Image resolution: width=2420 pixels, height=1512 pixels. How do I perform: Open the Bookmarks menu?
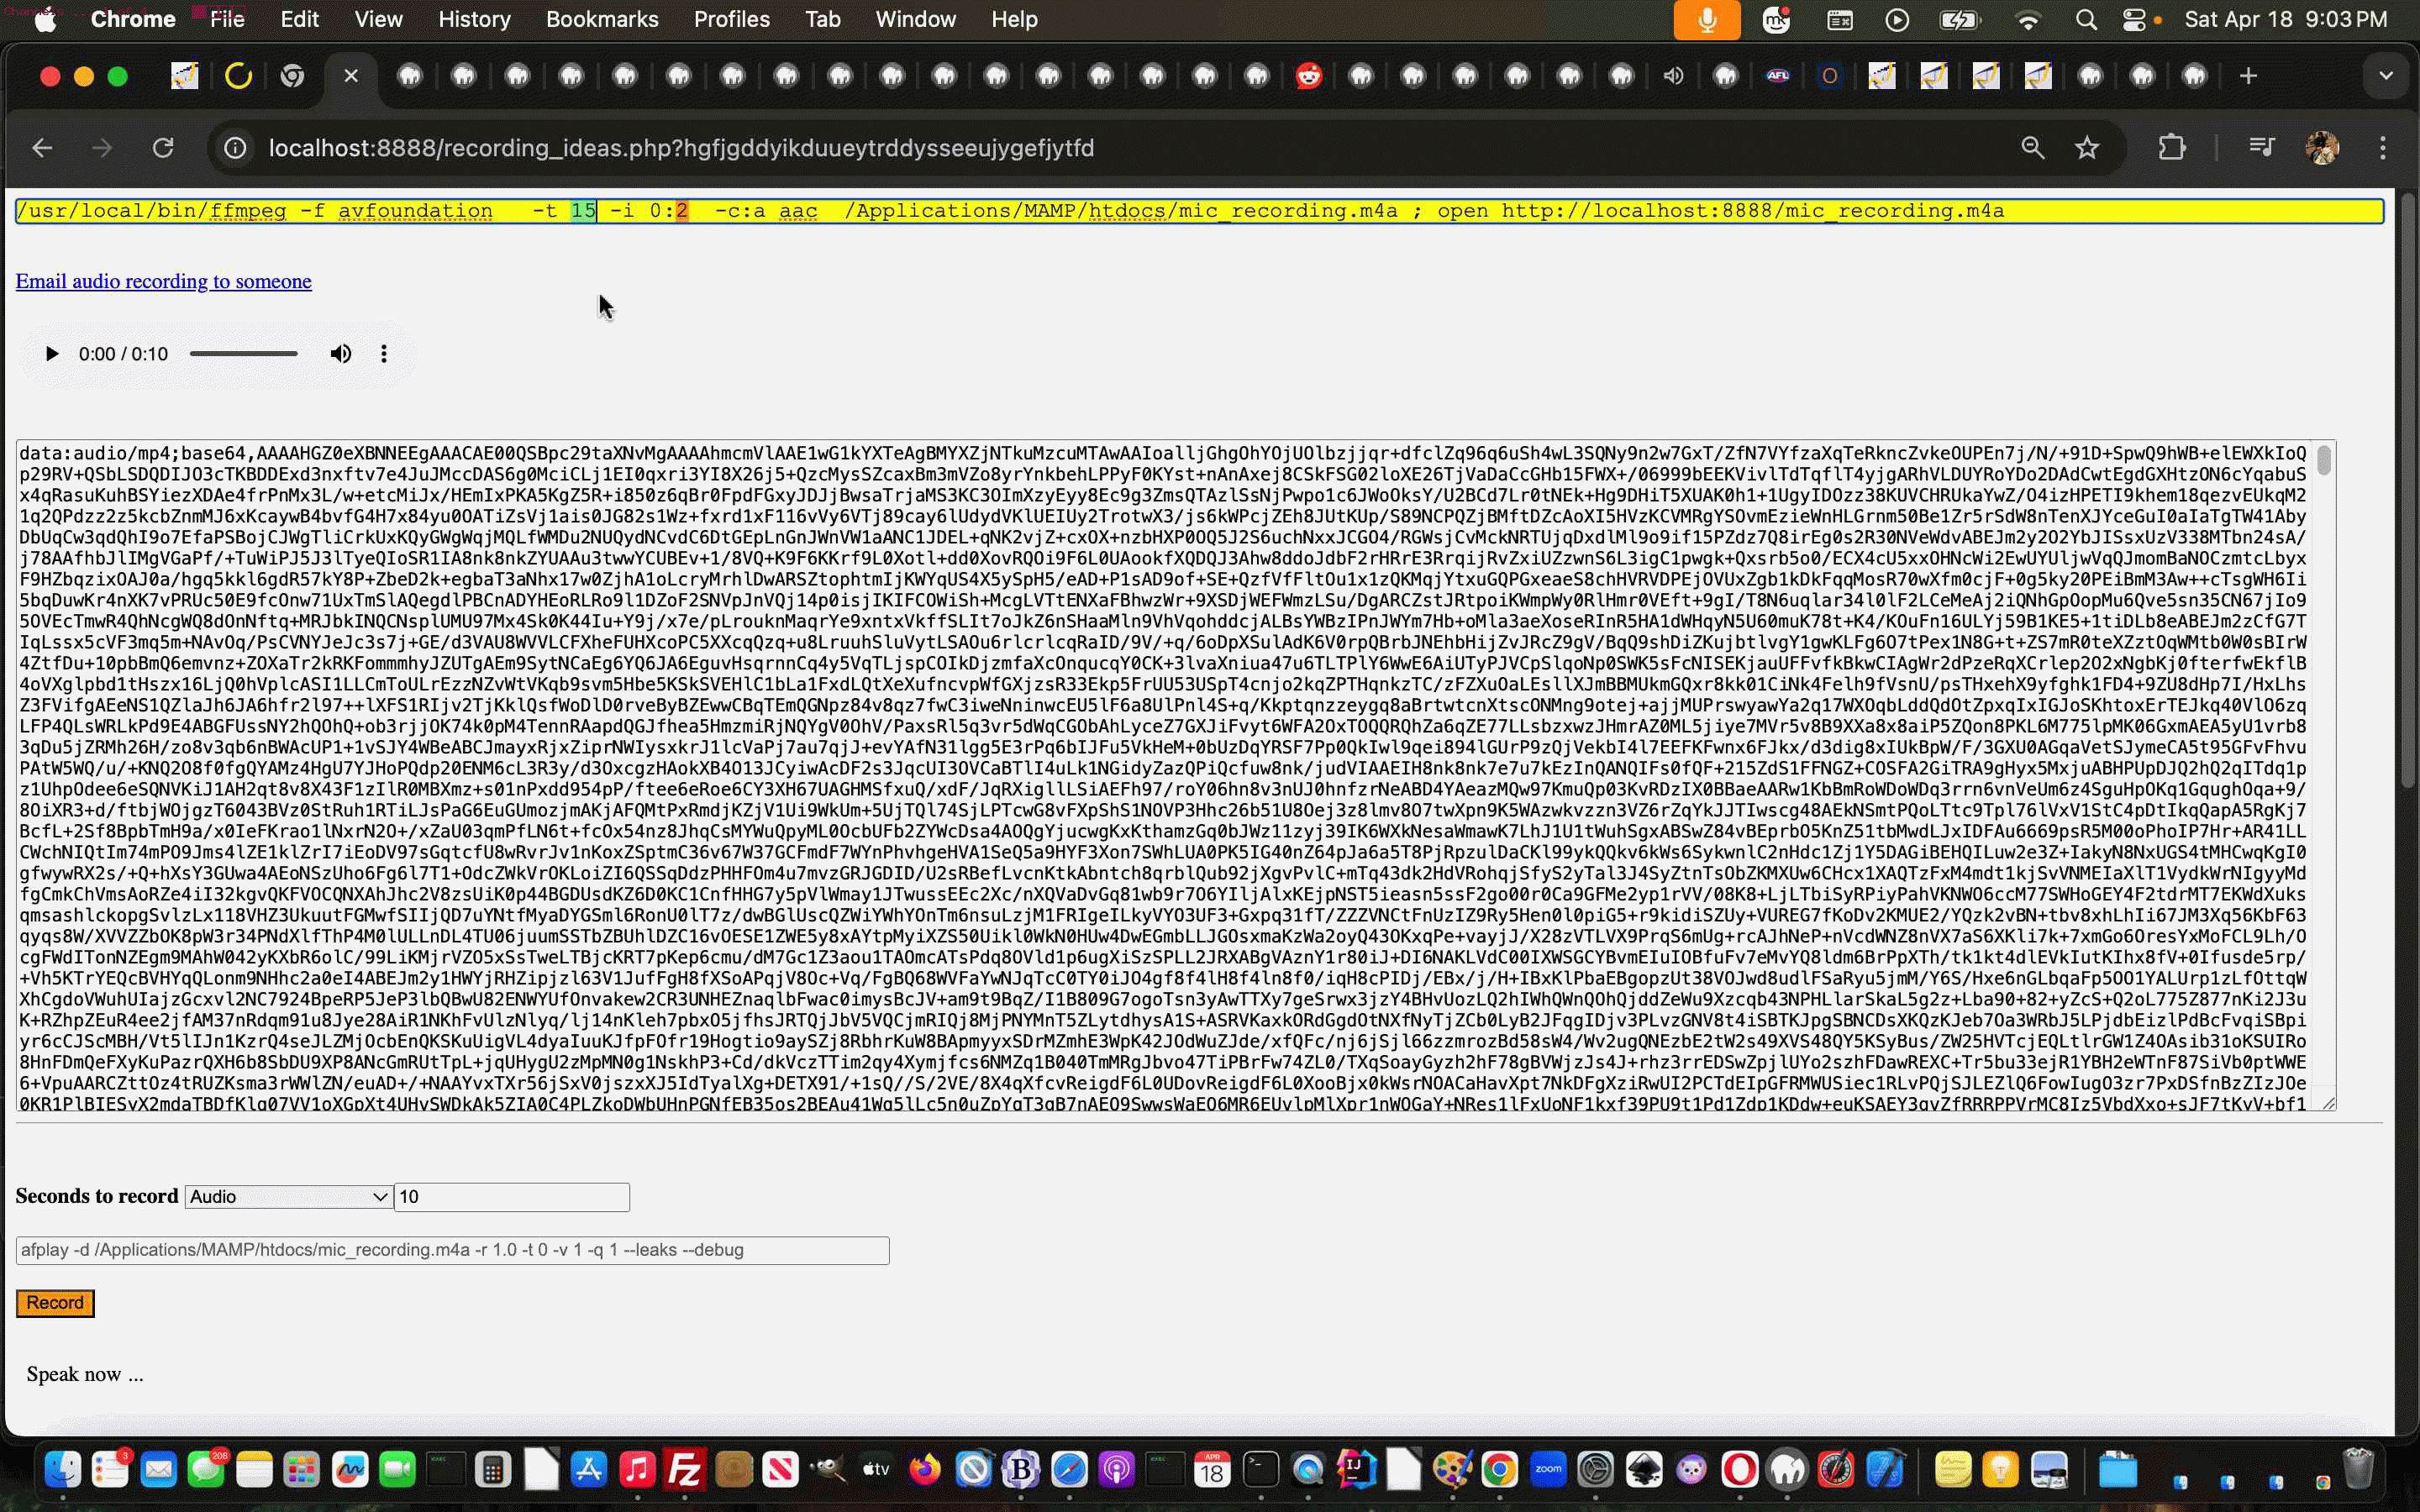601,19
